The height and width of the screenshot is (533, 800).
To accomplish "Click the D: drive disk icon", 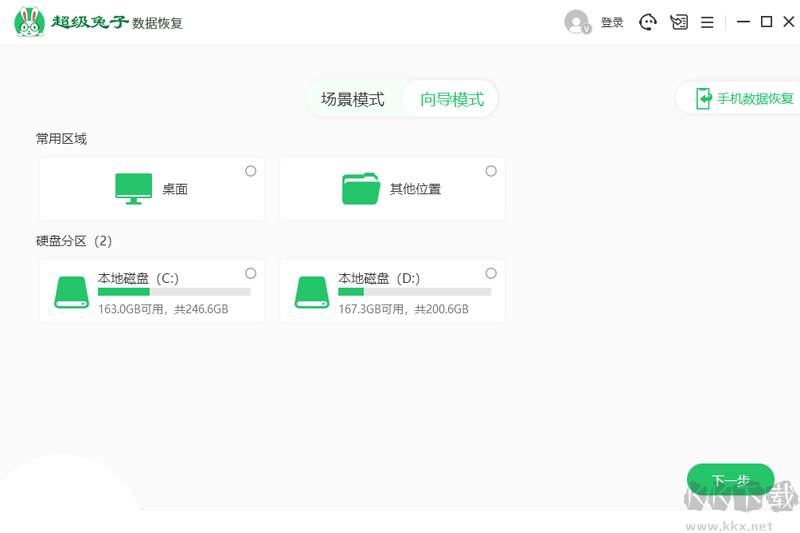I will click(x=312, y=291).
